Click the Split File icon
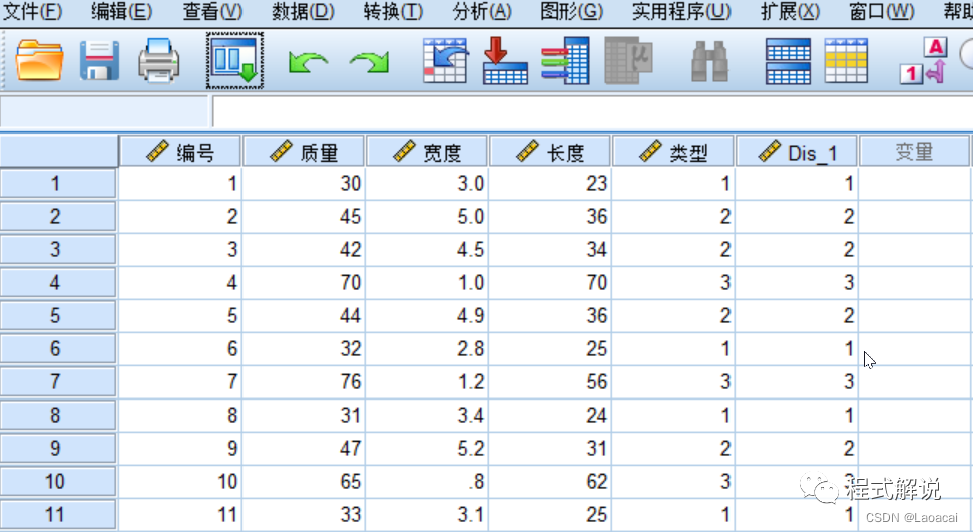The width and height of the screenshot is (973, 532). (x=788, y=61)
